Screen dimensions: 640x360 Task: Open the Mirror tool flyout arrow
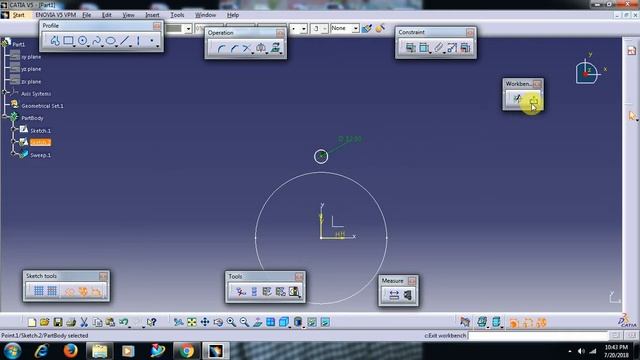(267, 53)
